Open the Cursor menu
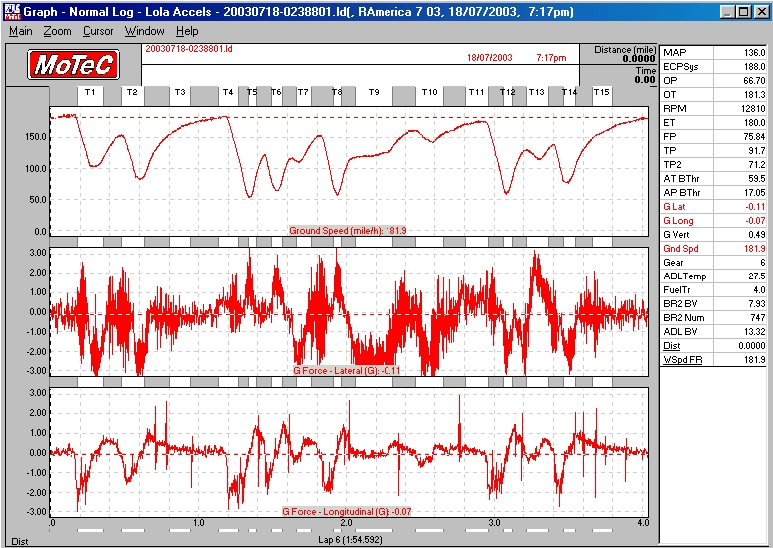This screenshot has width=773, height=548. [x=98, y=31]
